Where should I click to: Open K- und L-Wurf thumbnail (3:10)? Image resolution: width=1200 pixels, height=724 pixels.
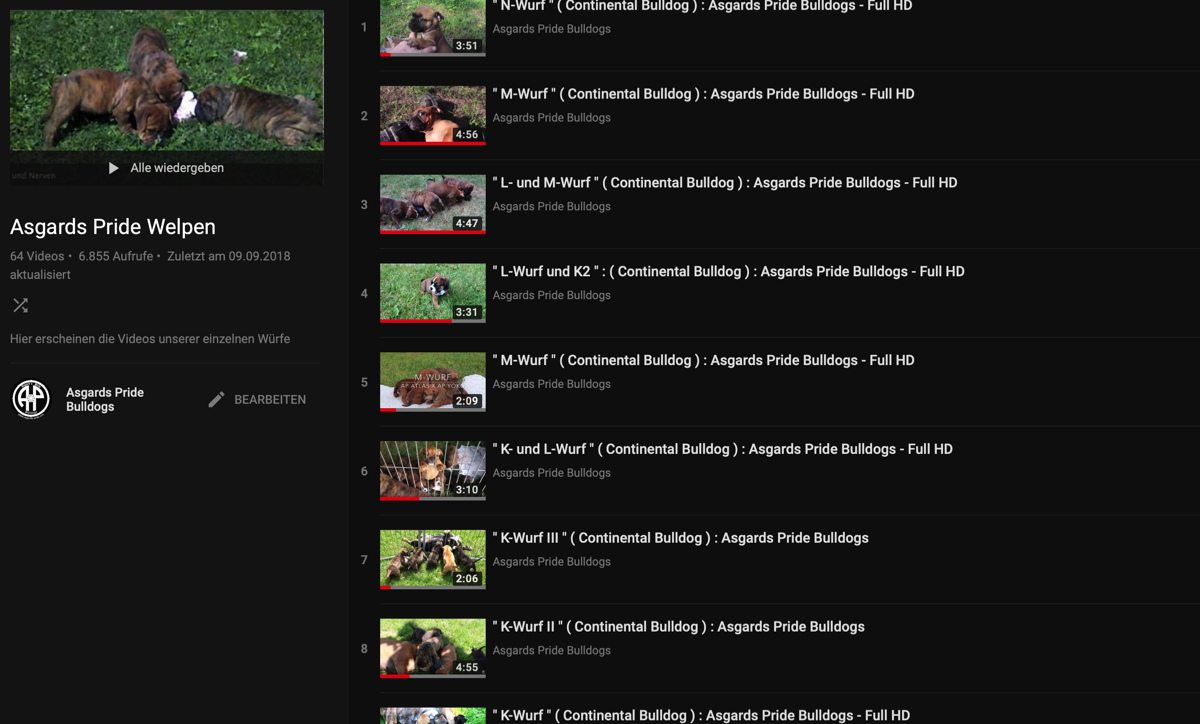point(433,471)
